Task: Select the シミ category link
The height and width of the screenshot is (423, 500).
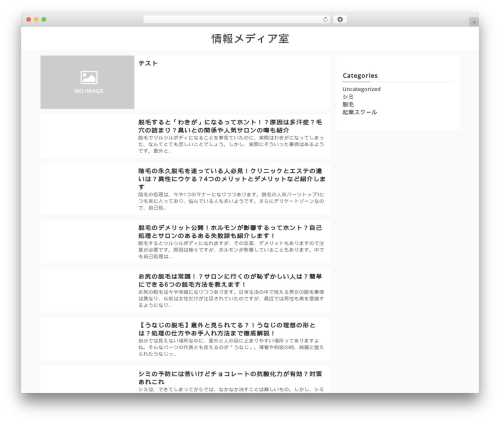Action: click(x=348, y=97)
